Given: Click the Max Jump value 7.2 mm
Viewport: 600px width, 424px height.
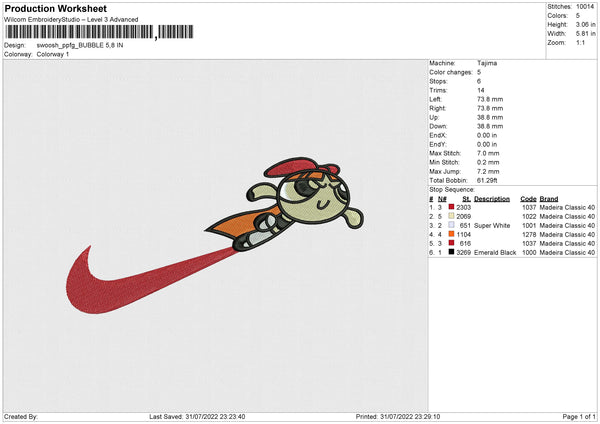Looking at the screenshot, I should point(488,171).
